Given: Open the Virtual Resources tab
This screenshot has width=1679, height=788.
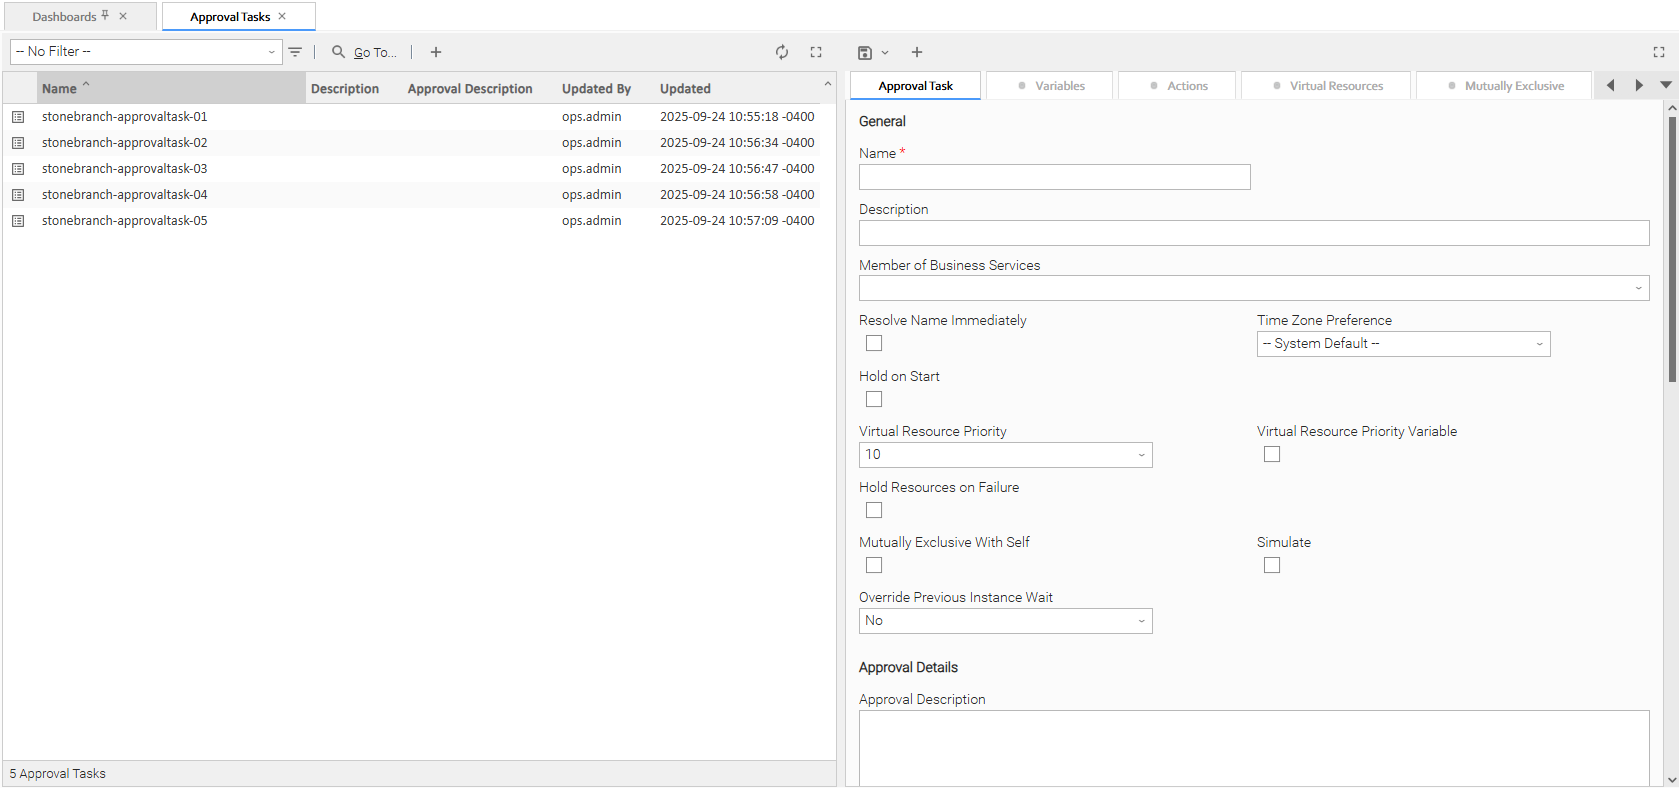Looking at the screenshot, I should click(1326, 86).
